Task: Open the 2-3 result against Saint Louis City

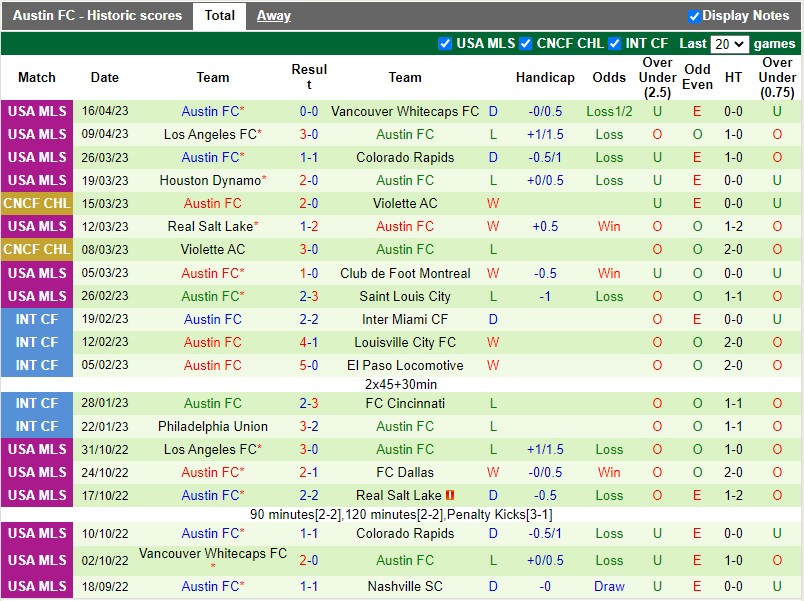Action: pyautogui.click(x=309, y=296)
